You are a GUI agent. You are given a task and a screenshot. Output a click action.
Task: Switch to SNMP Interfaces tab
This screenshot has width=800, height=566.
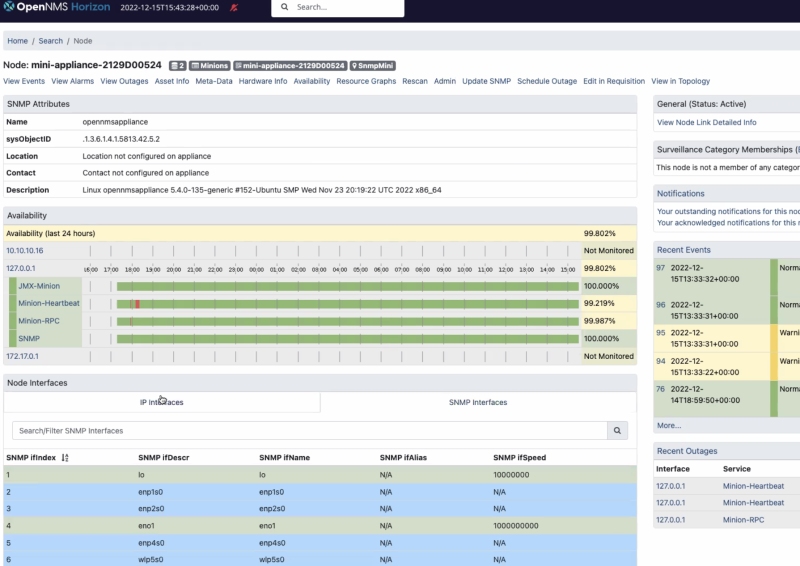tap(478, 402)
